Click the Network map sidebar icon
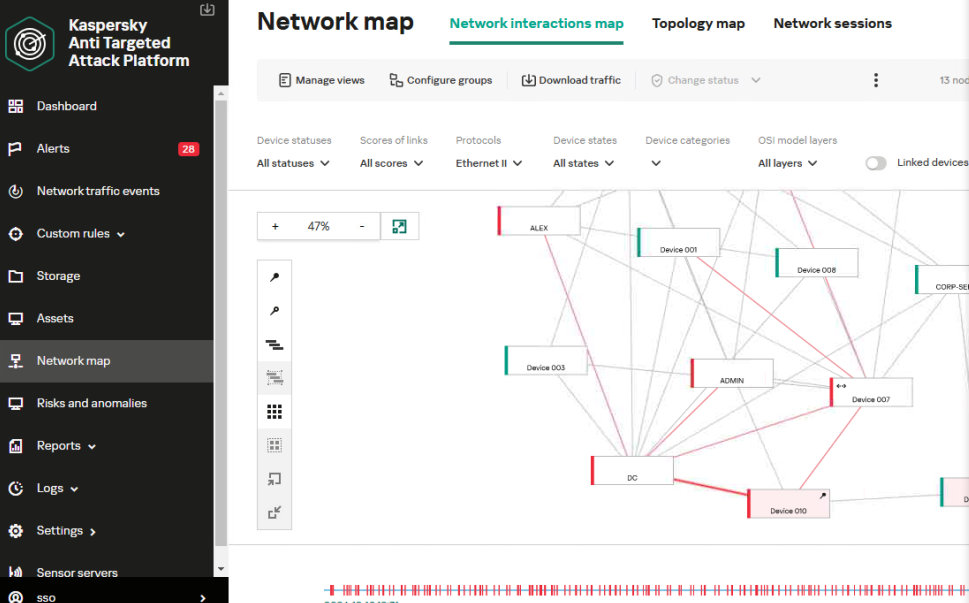Viewport: 969px width, 603px height. [15, 361]
